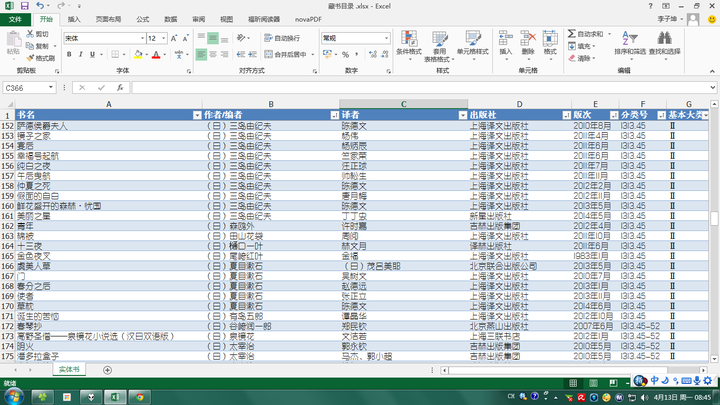Click the vertical scrollbar down arrow
The height and width of the screenshot is (405, 720).
[714, 359]
